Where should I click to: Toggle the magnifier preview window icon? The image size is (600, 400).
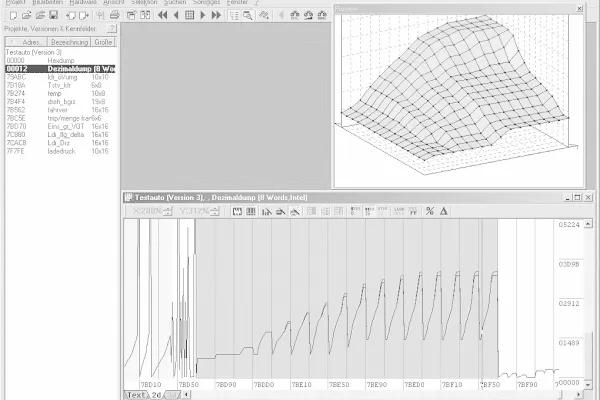[x=248, y=15]
